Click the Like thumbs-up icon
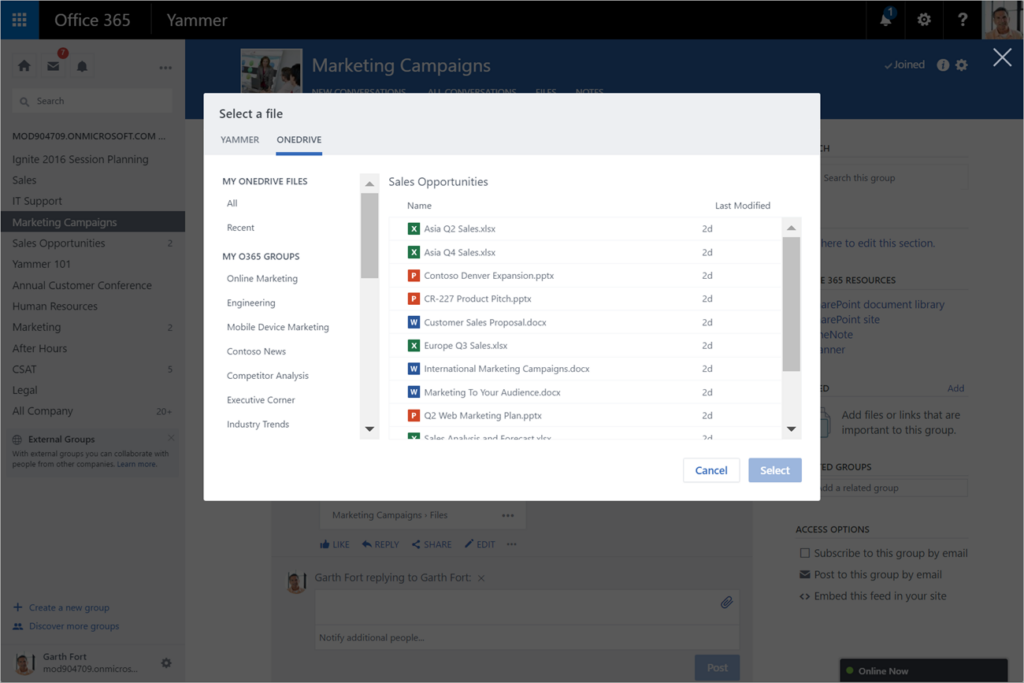The width and height of the screenshot is (1024, 683). (x=324, y=544)
